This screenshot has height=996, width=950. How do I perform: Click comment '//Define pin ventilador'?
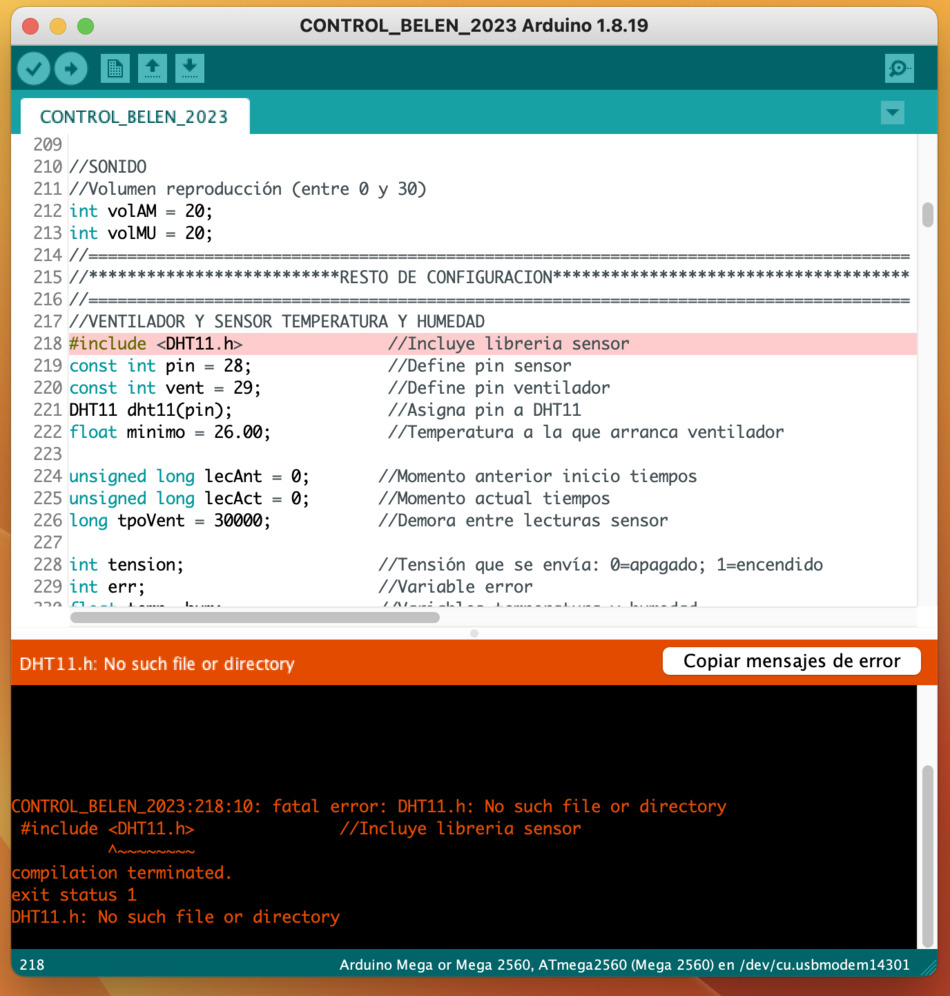(499, 388)
